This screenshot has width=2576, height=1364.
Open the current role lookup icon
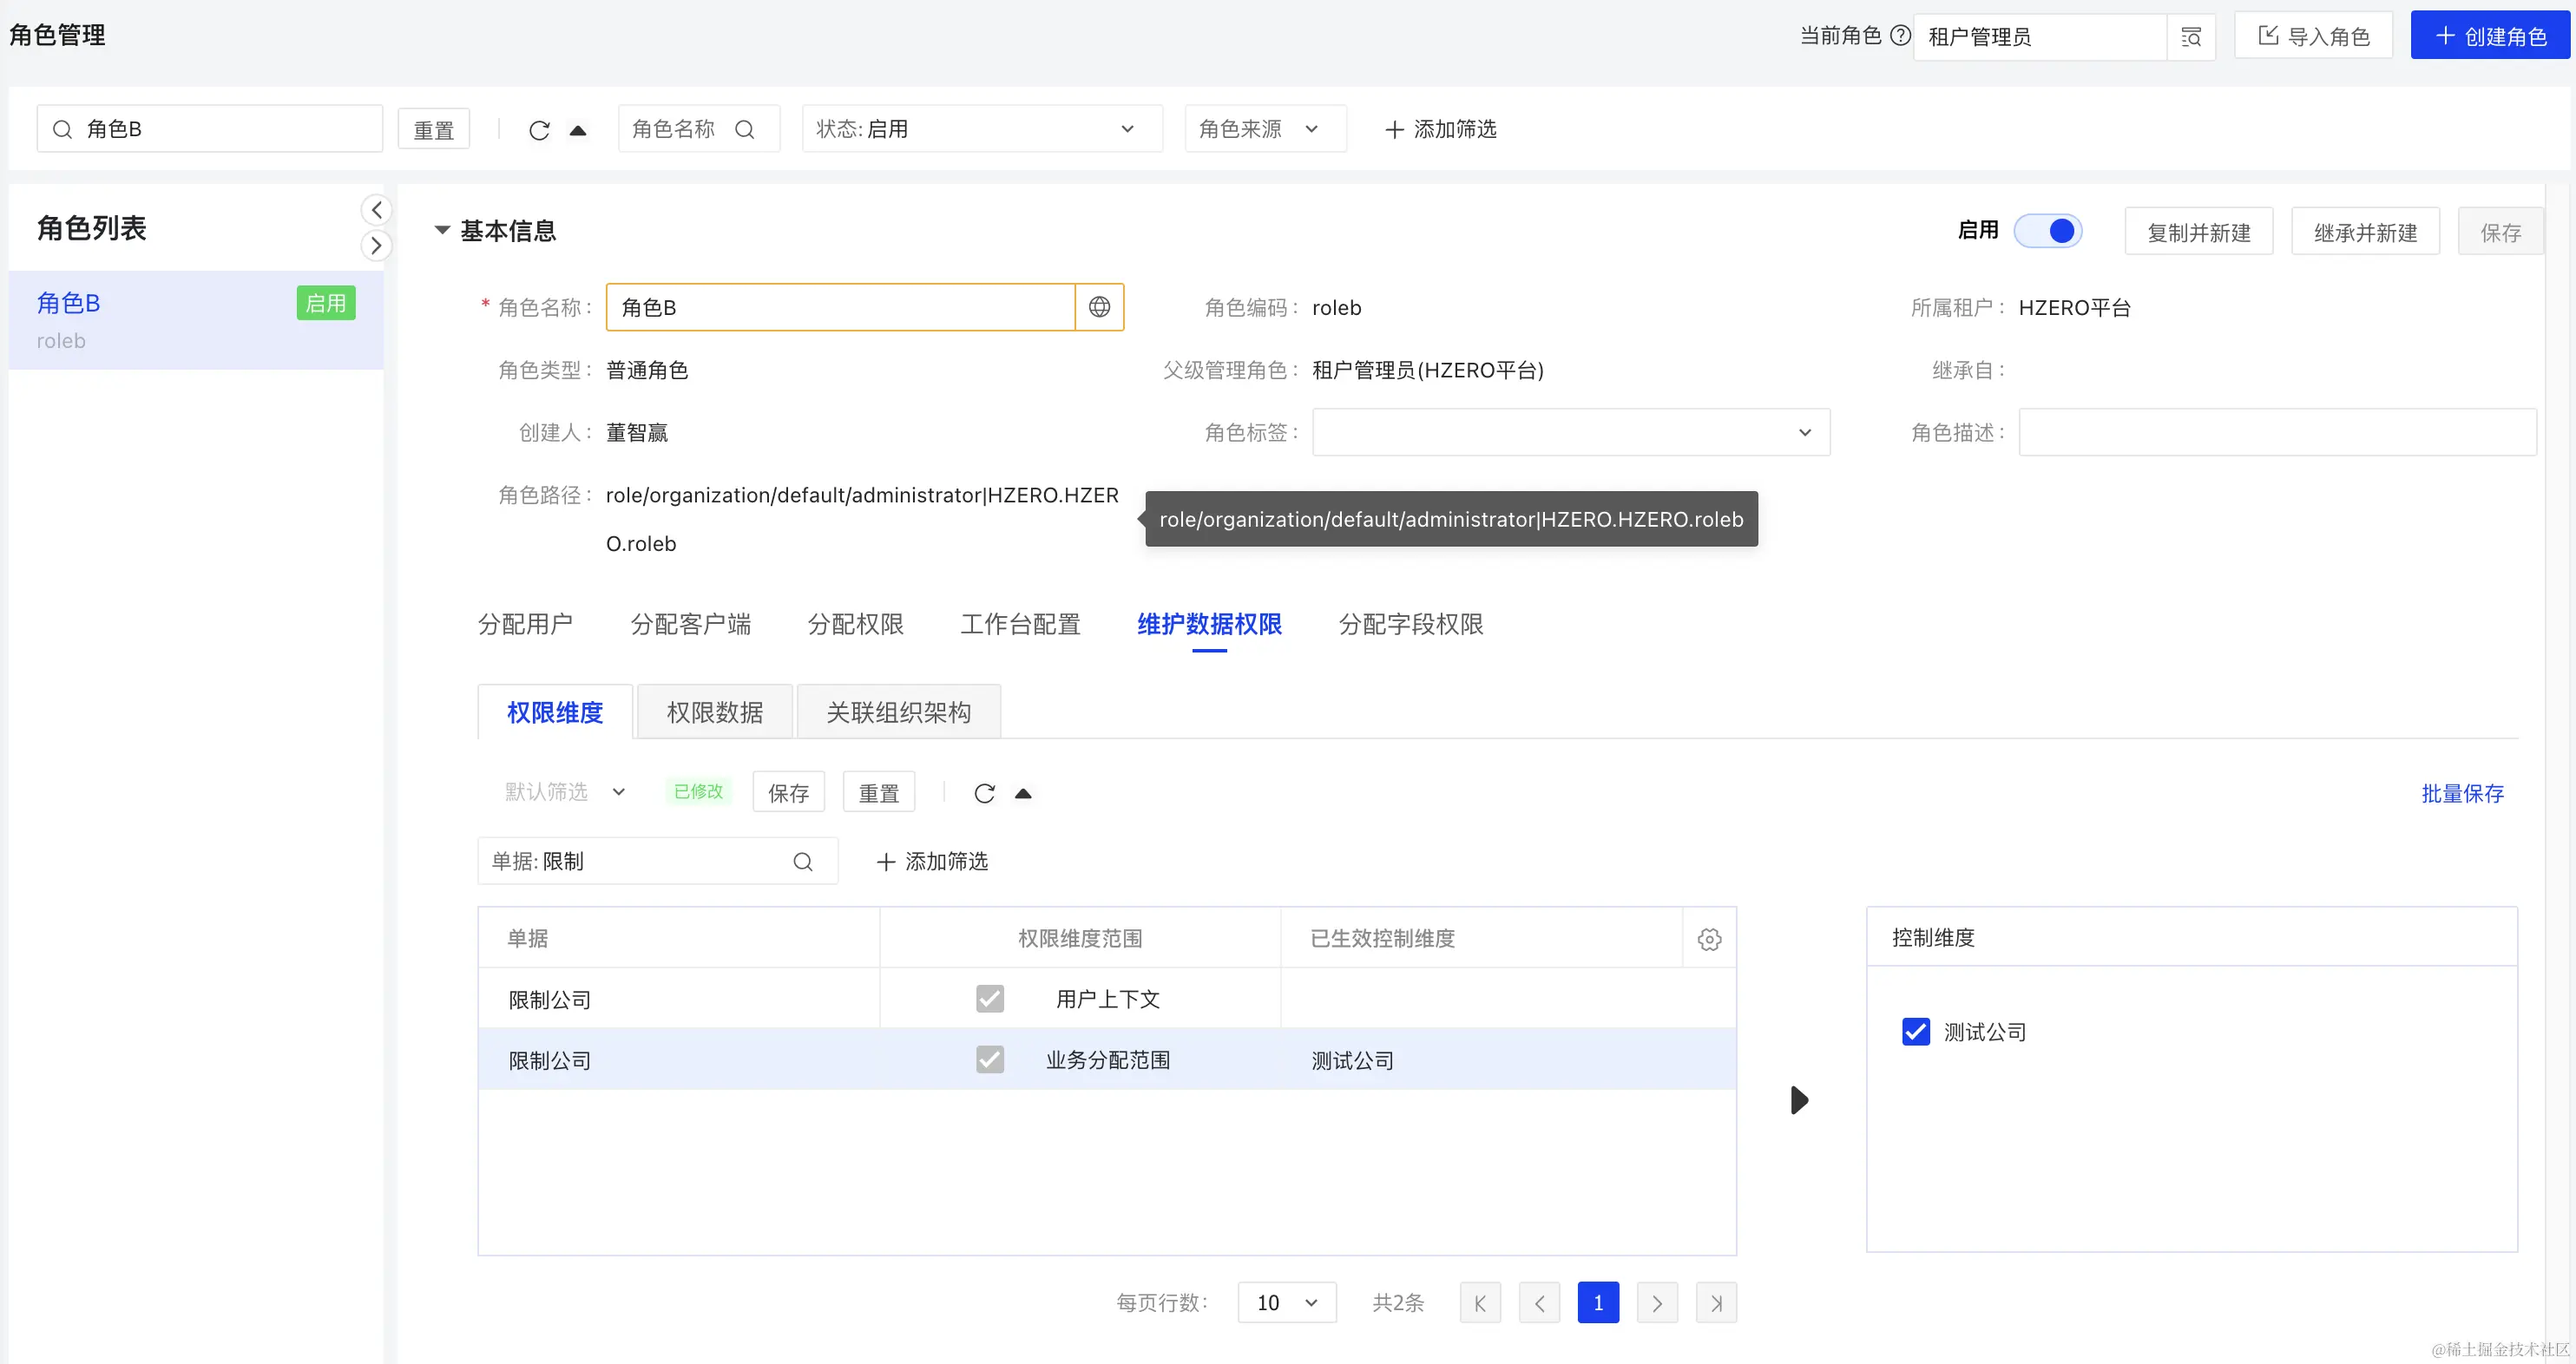(2191, 37)
